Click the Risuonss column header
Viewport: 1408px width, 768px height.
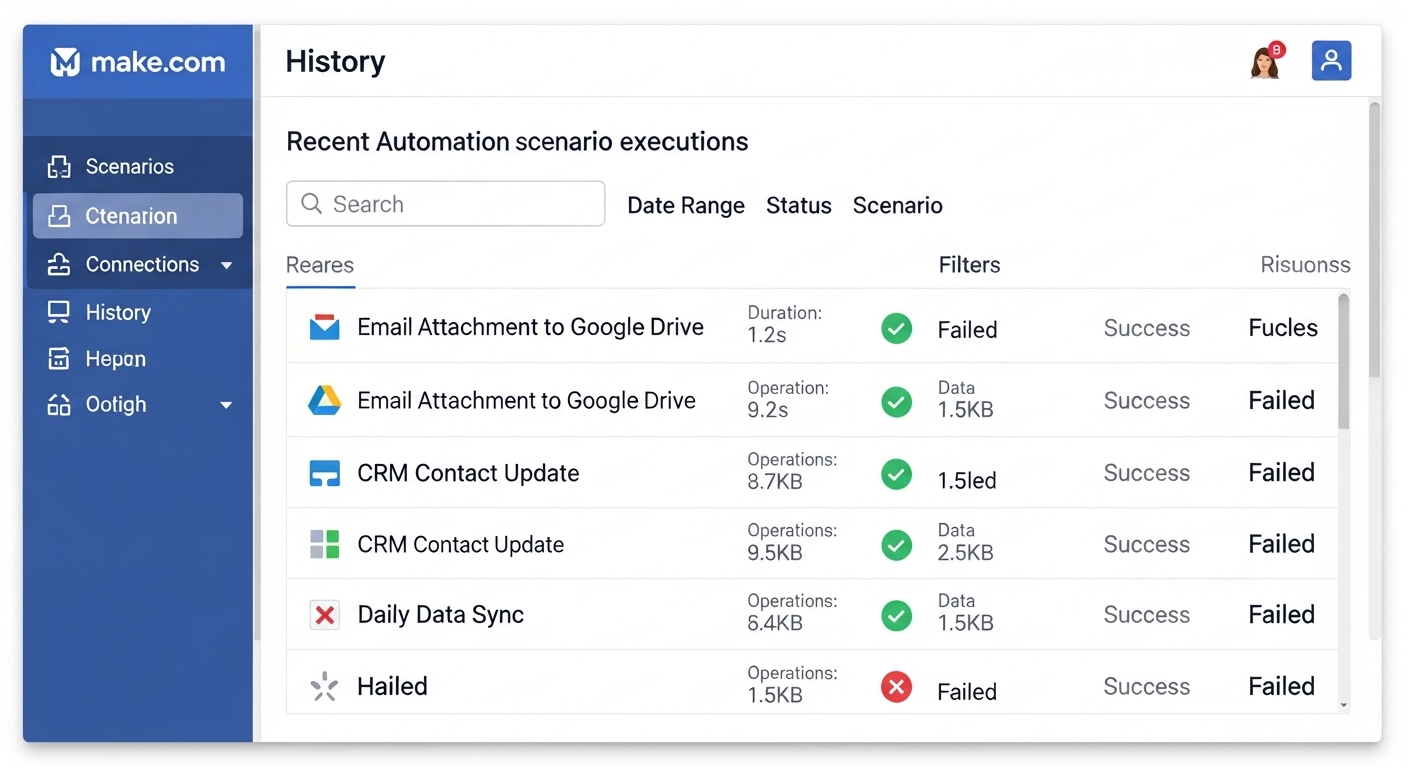pos(1305,265)
